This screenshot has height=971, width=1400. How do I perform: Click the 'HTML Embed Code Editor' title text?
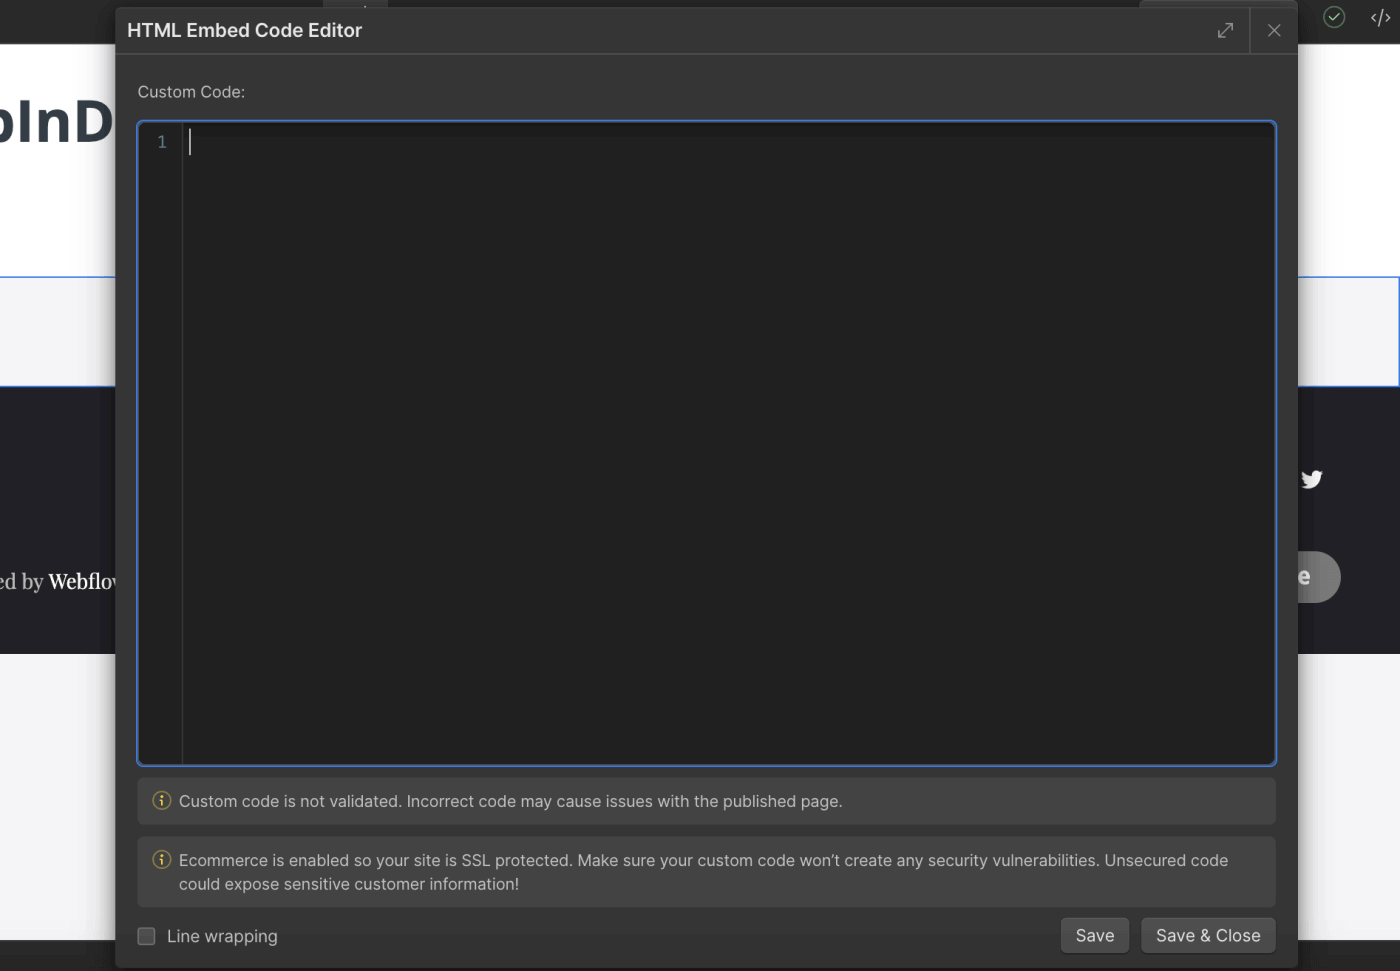(244, 31)
